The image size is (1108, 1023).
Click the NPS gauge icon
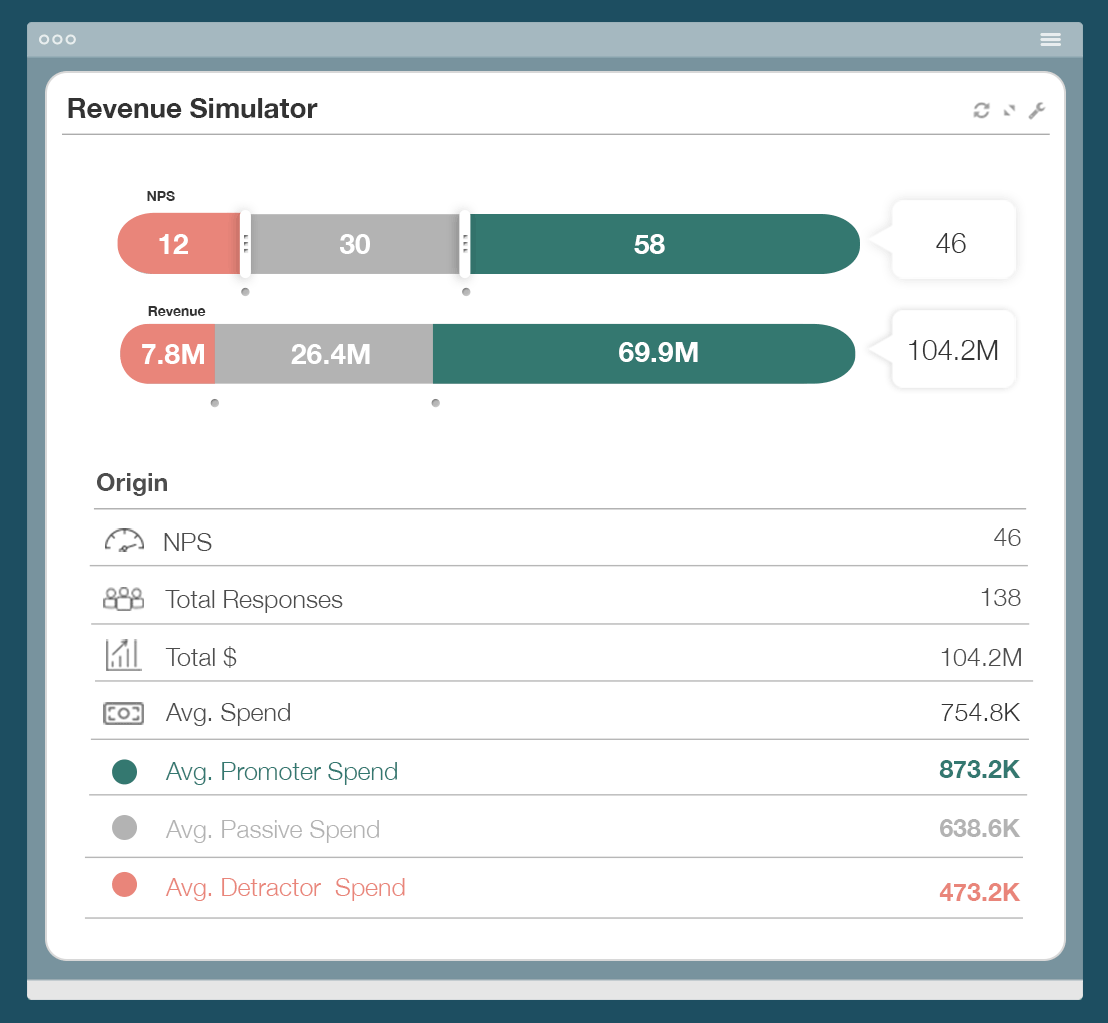coord(124,541)
